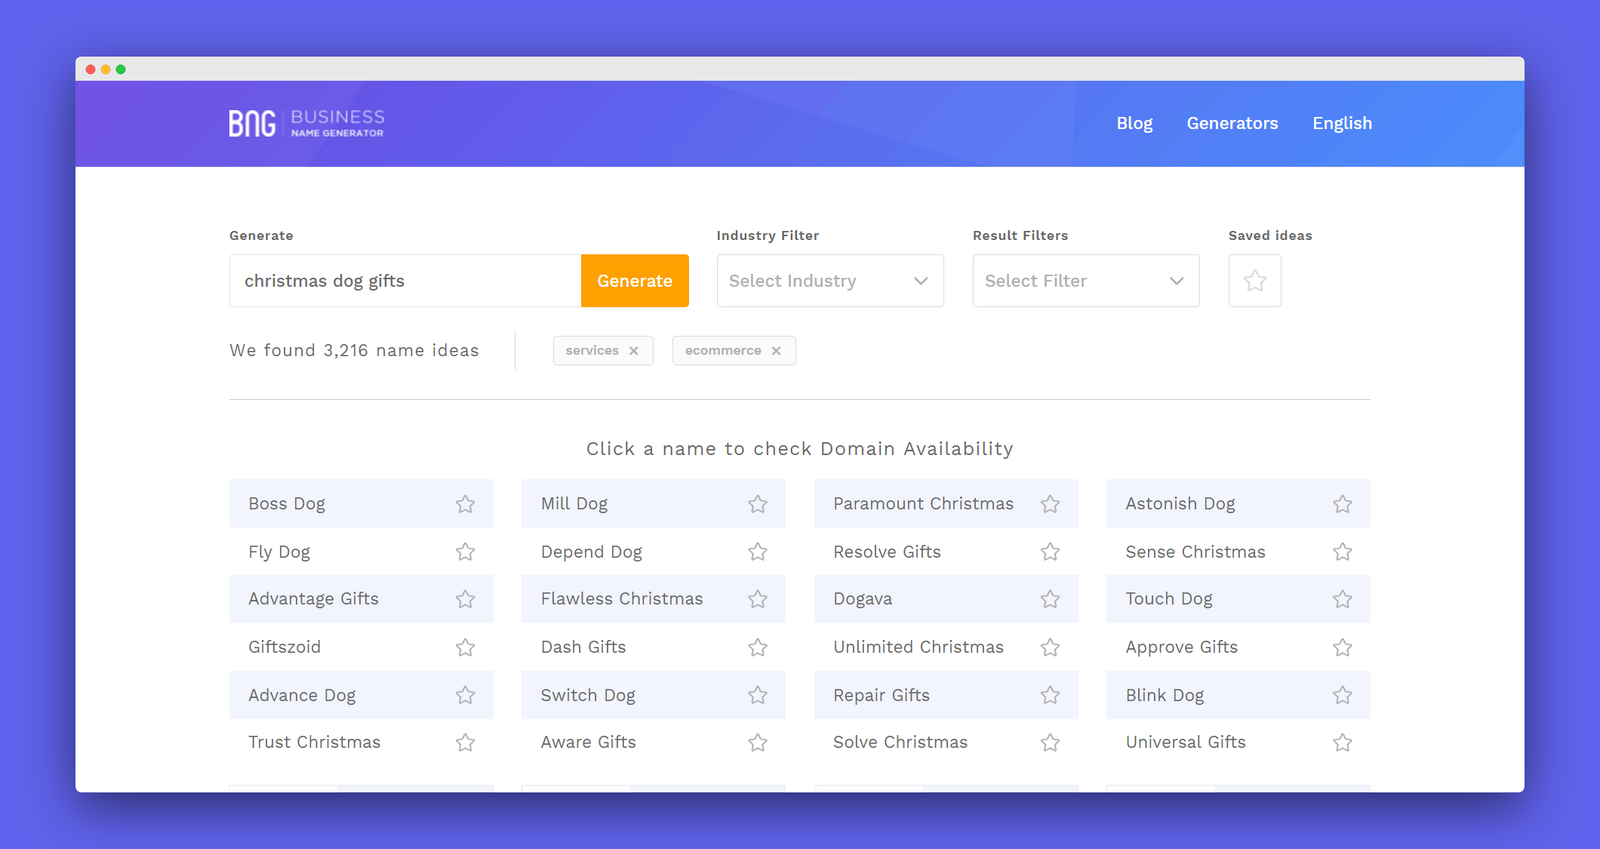
Task: Click the Resolve Gifts name
Action: [x=887, y=552]
